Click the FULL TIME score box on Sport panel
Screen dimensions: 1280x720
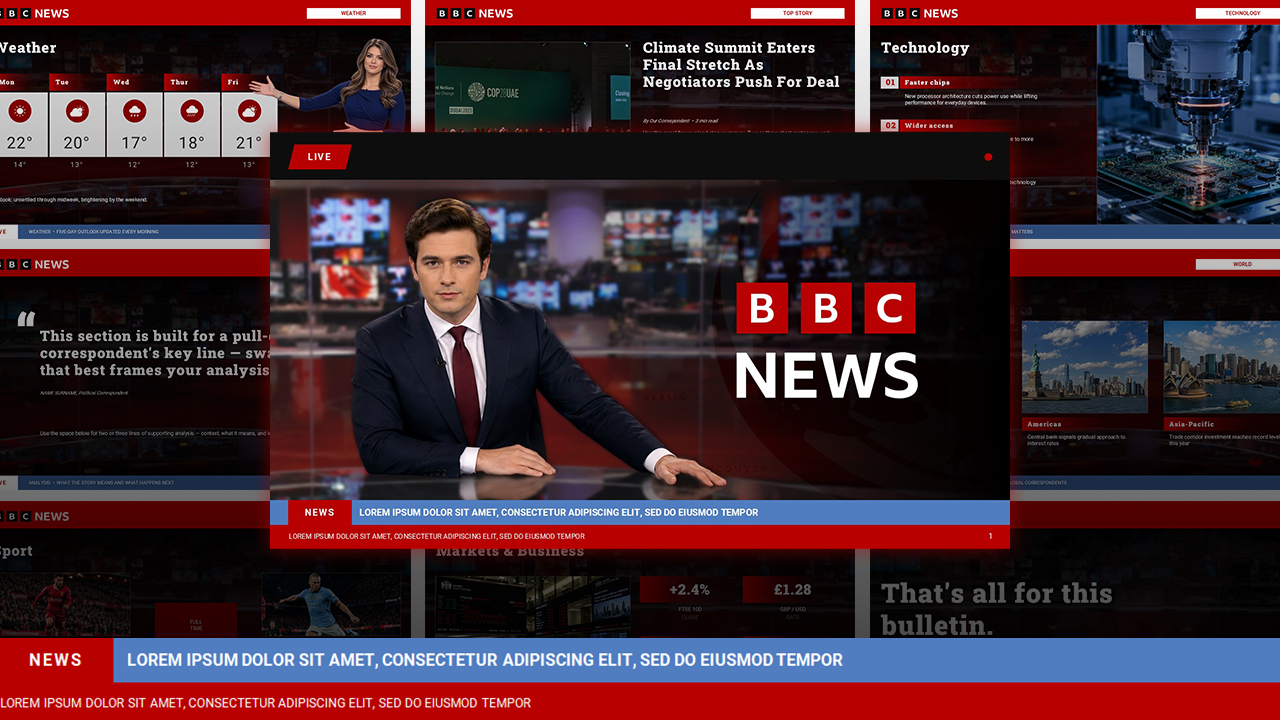(x=196, y=621)
